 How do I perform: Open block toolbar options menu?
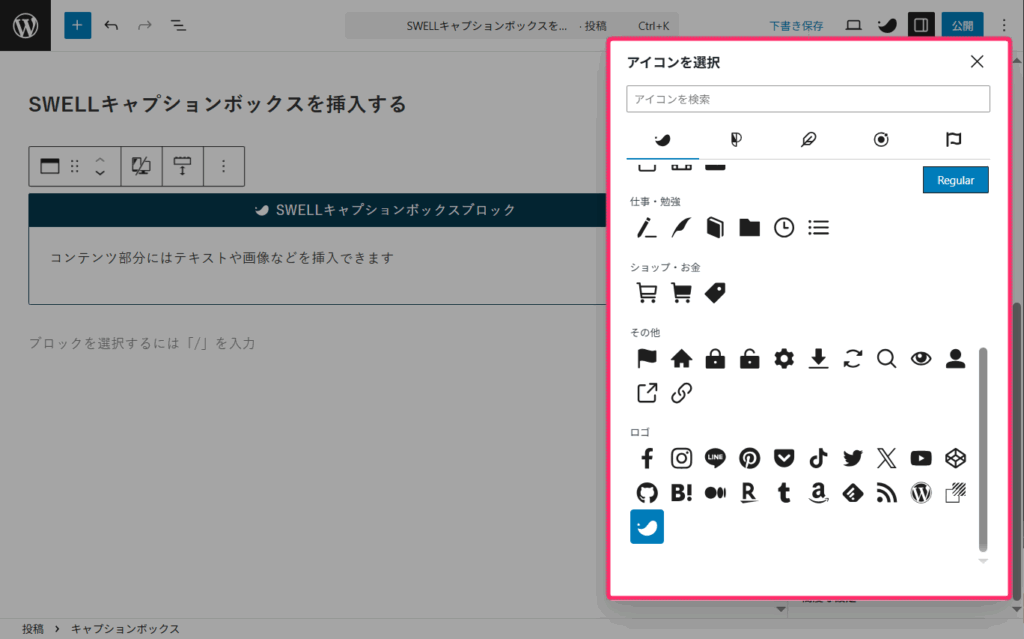pyautogui.click(x=223, y=166)
